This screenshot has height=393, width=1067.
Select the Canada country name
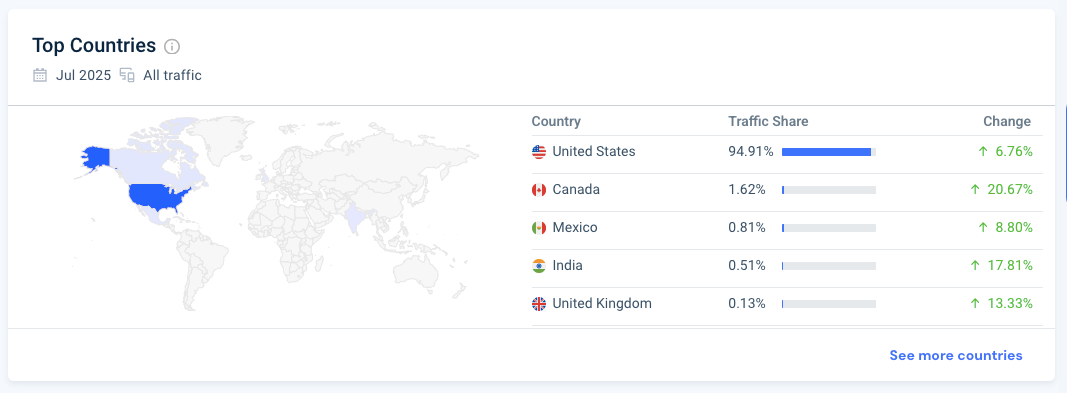point(576,190)
